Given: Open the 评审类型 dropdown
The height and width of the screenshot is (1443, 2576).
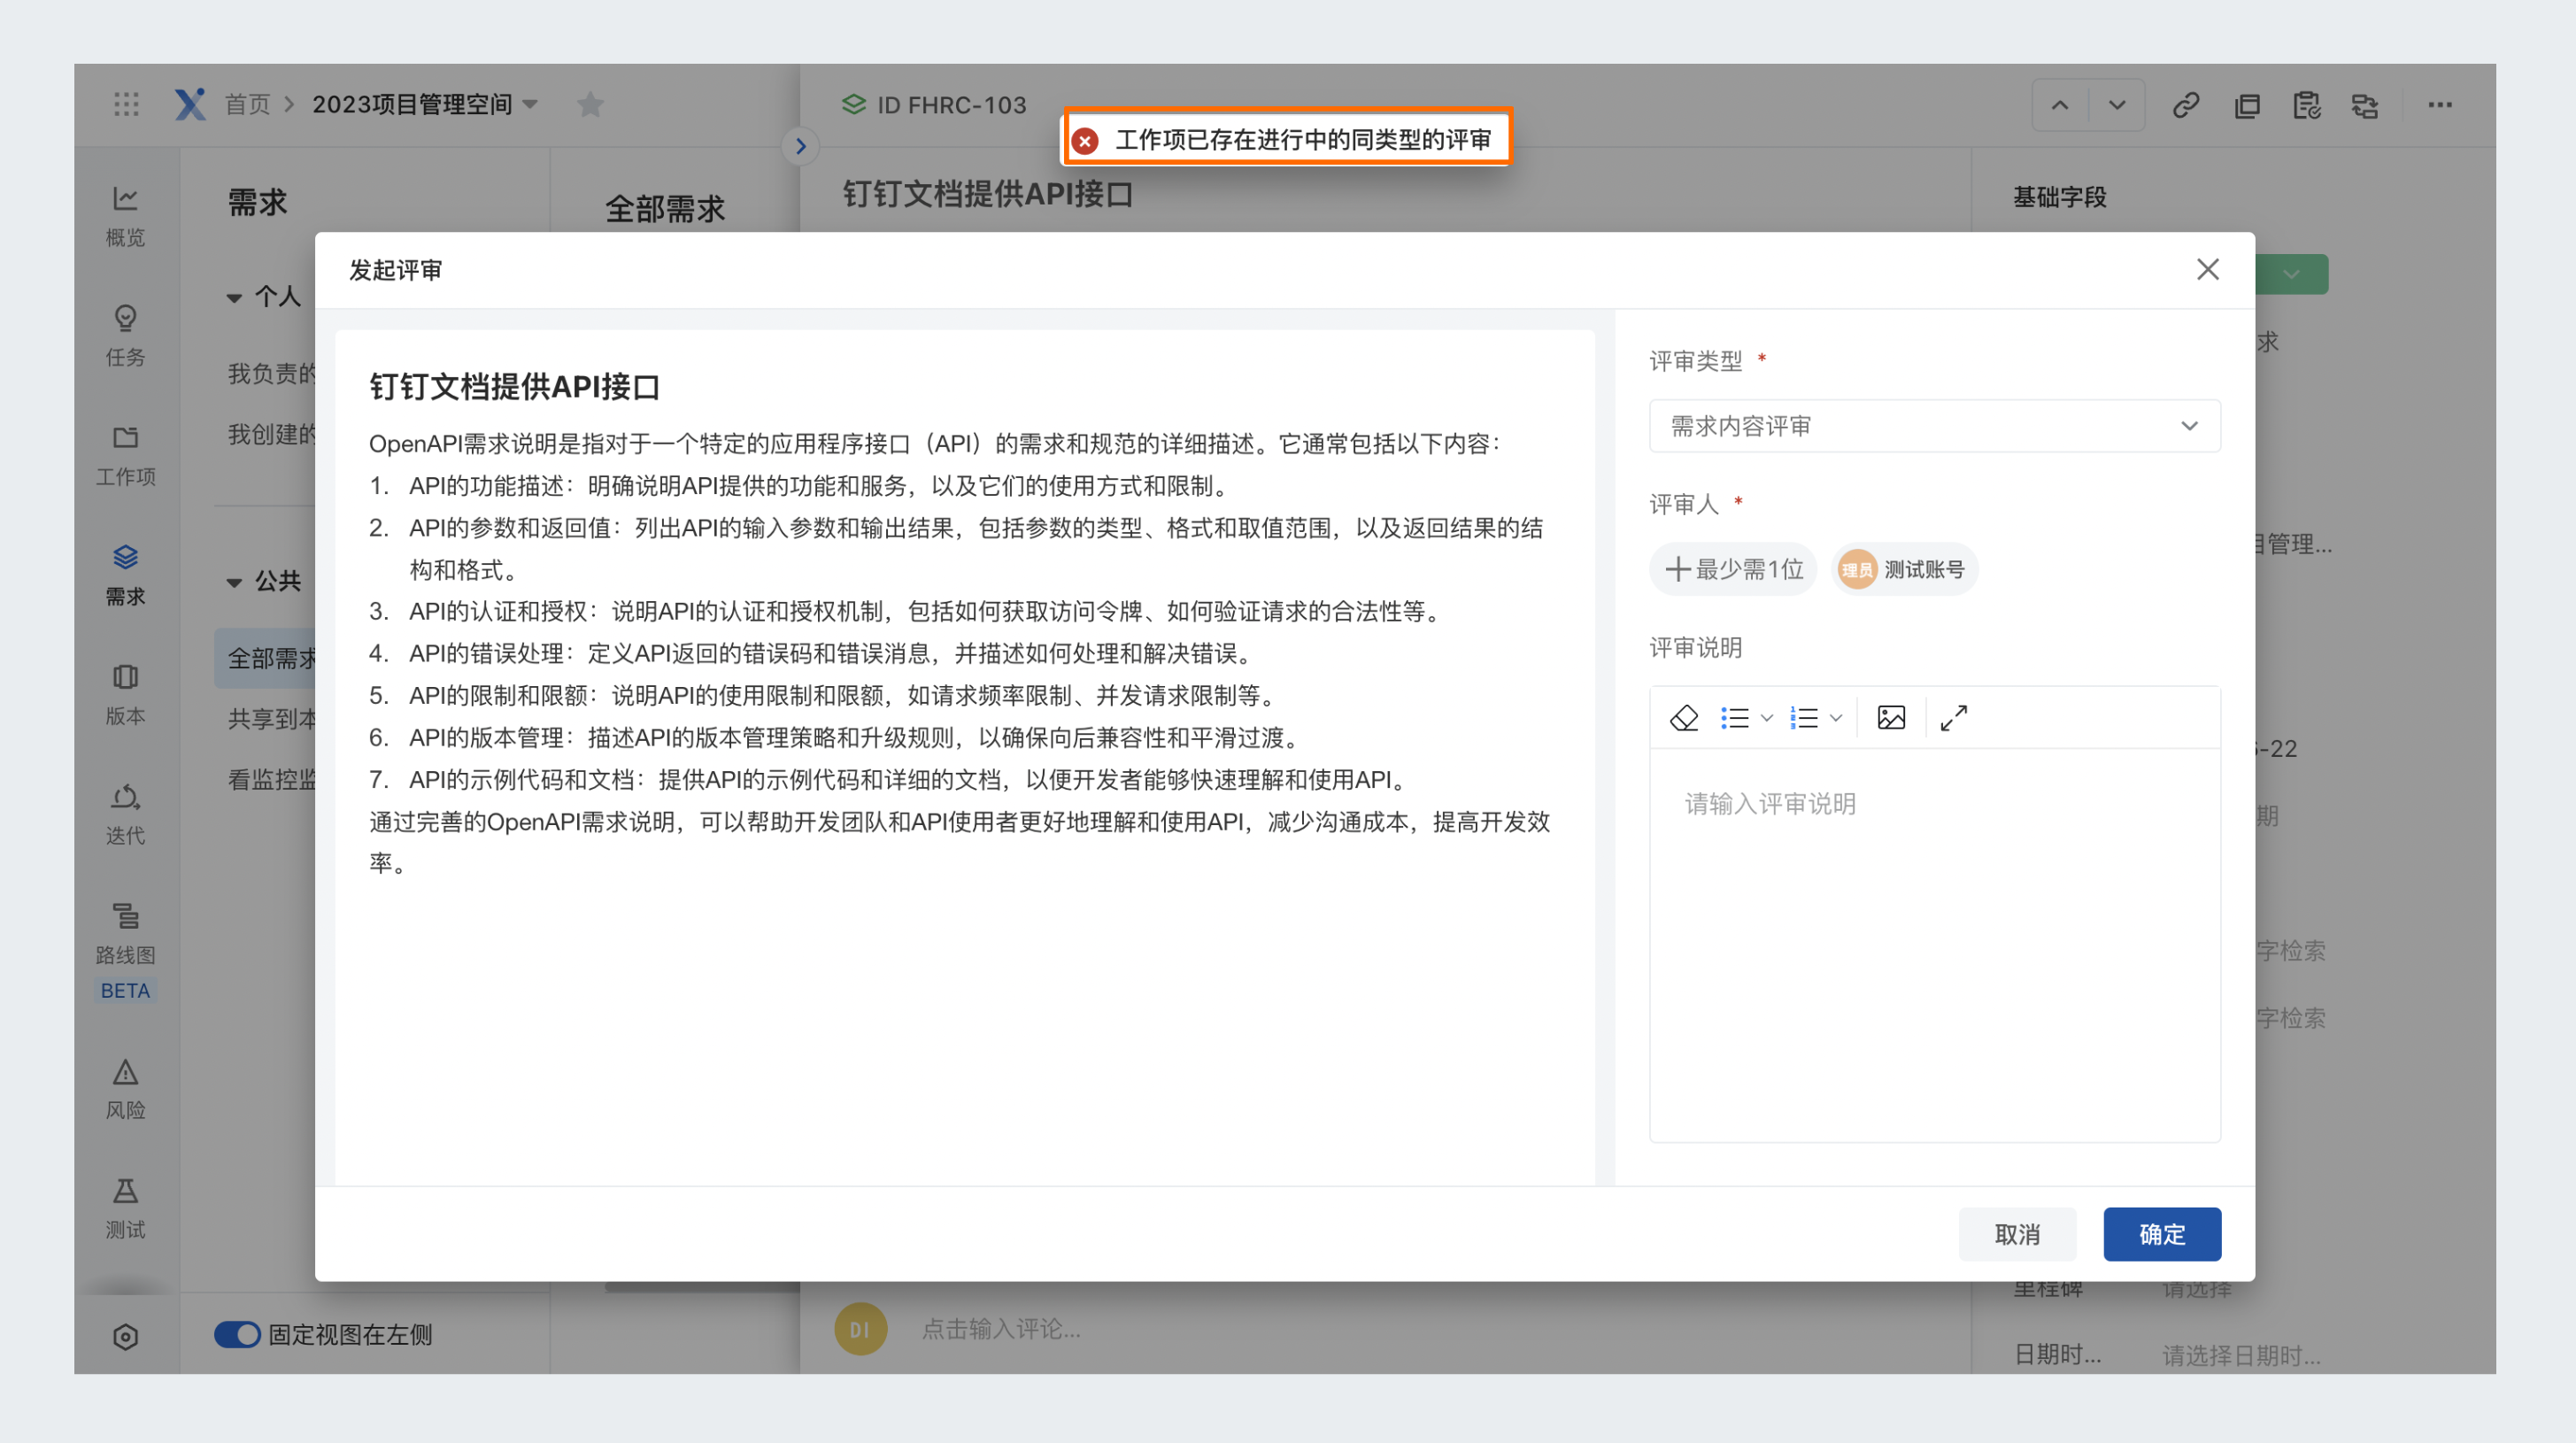Looking at the screenshot, I should pos(1934,426).
